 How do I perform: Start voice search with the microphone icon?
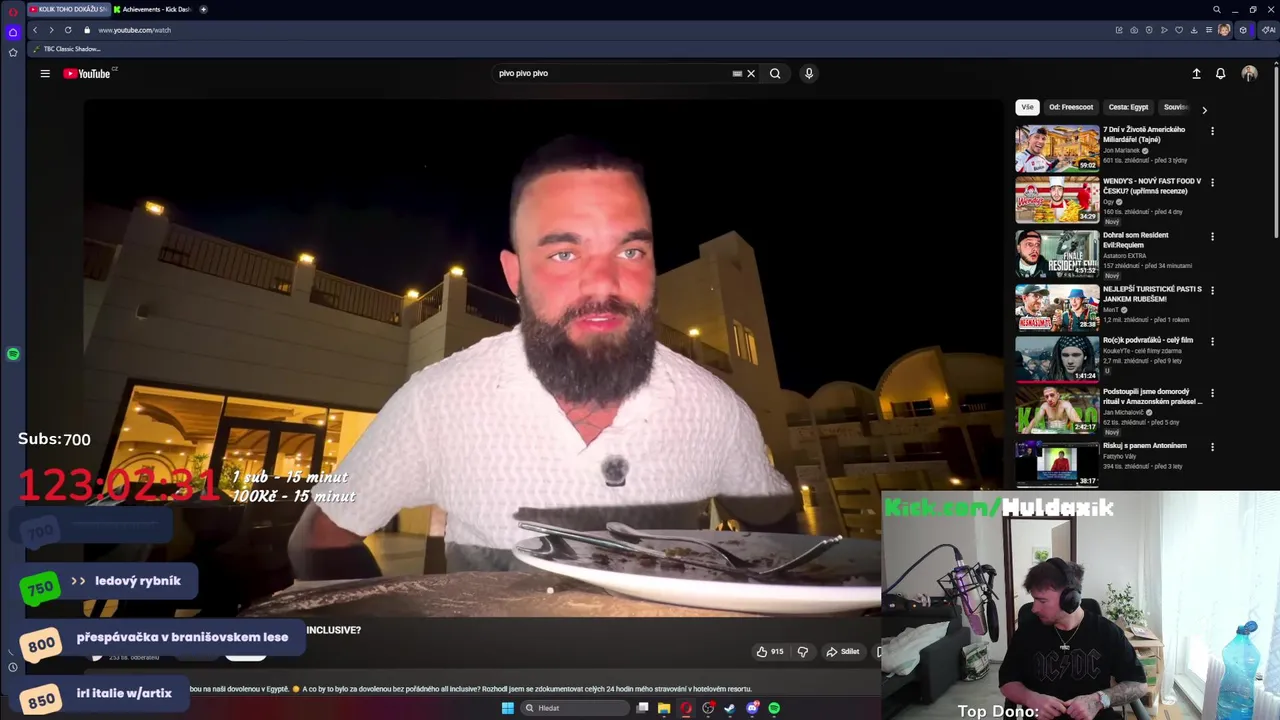(809, 73)
